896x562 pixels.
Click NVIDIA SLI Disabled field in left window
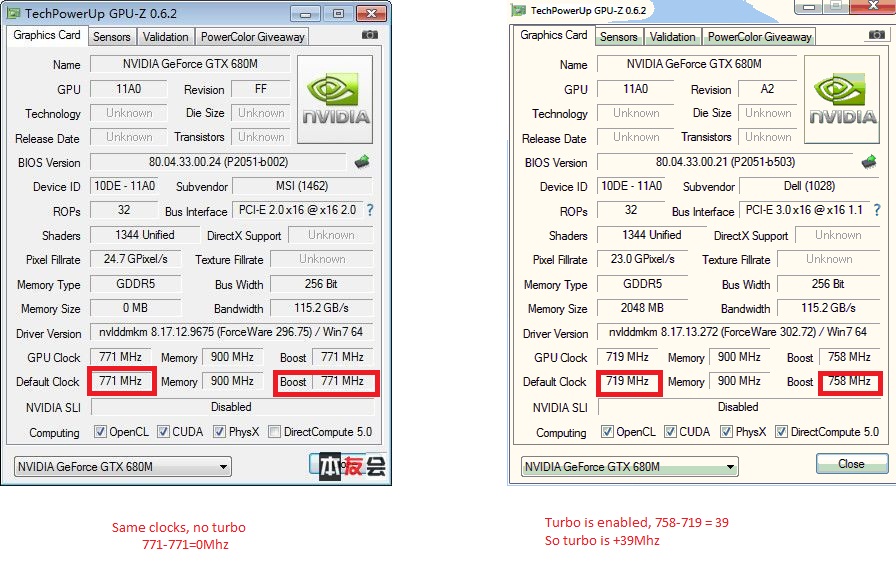point(231,407)
